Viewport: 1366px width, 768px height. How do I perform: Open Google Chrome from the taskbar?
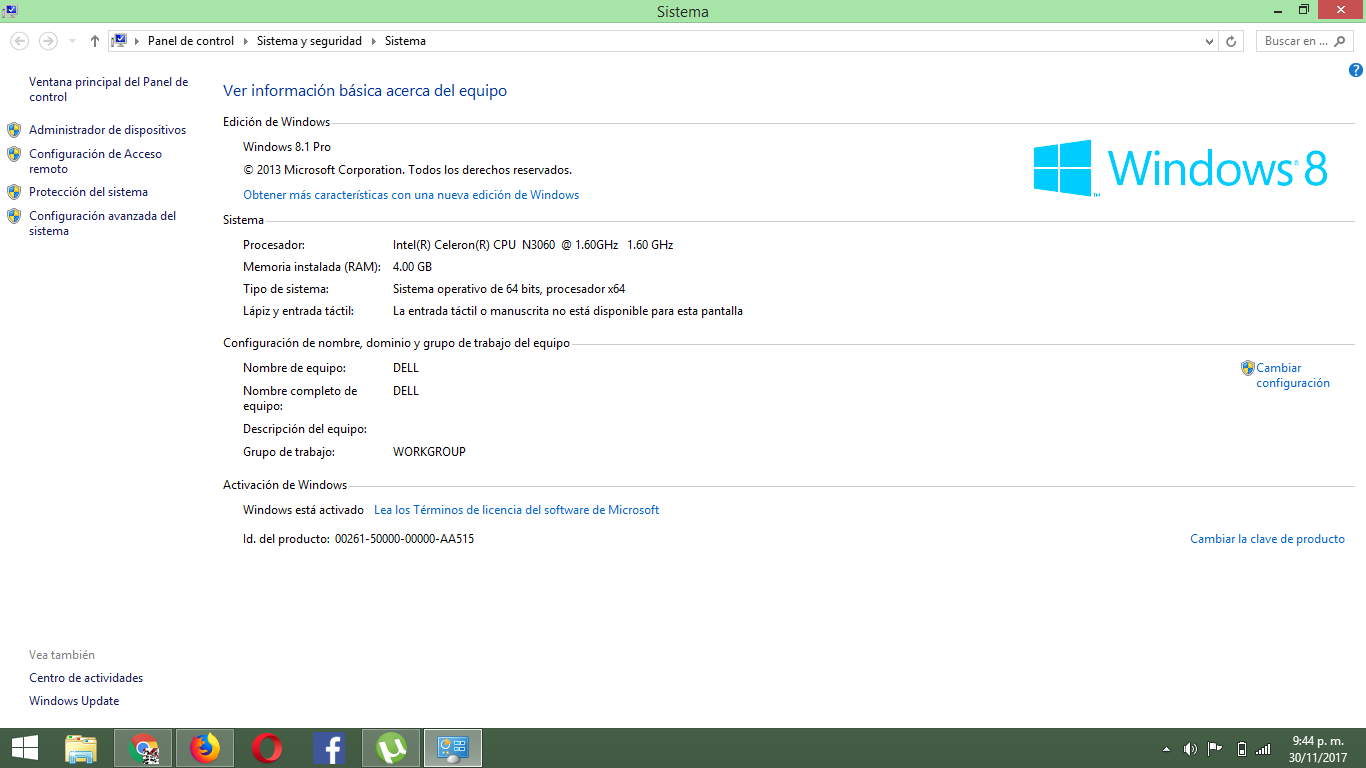pyautogui.click(x=143, y=748)
